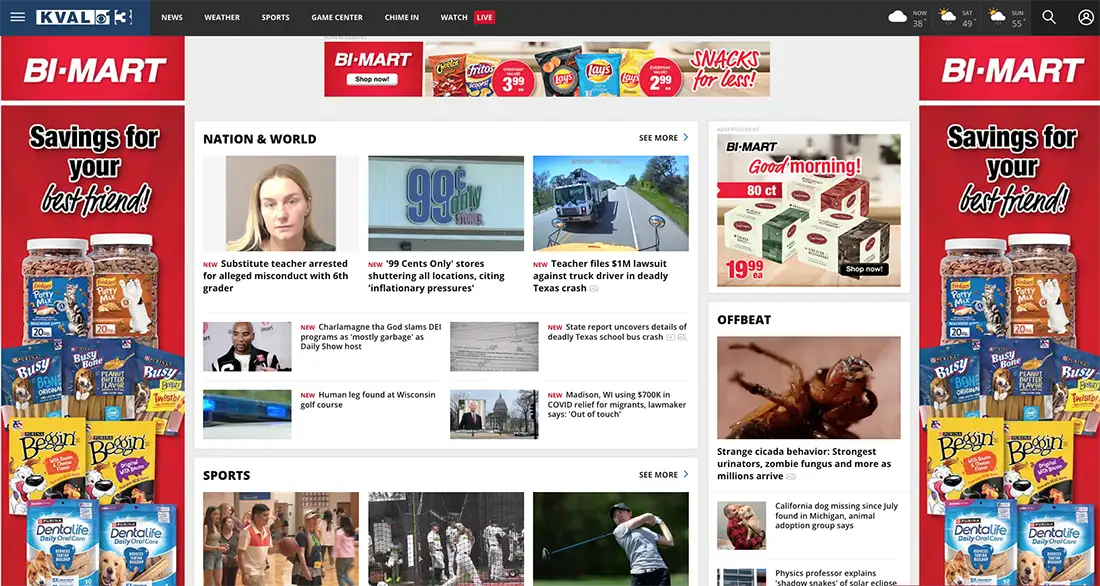This screenshot has height=586, width=1100.
Task: Open the Sports menu
Action: click(276, 18)
